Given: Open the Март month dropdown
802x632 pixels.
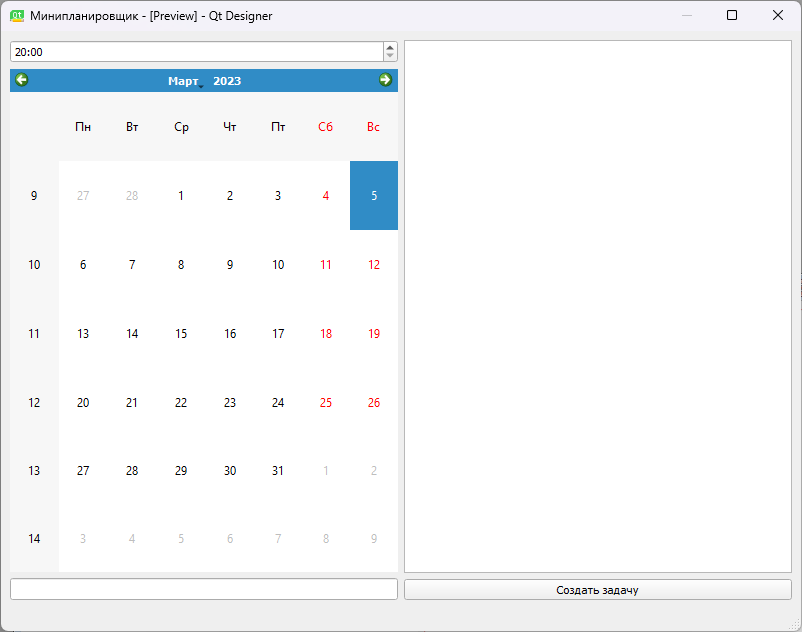Looking at the screenshot, I should 185,81.
